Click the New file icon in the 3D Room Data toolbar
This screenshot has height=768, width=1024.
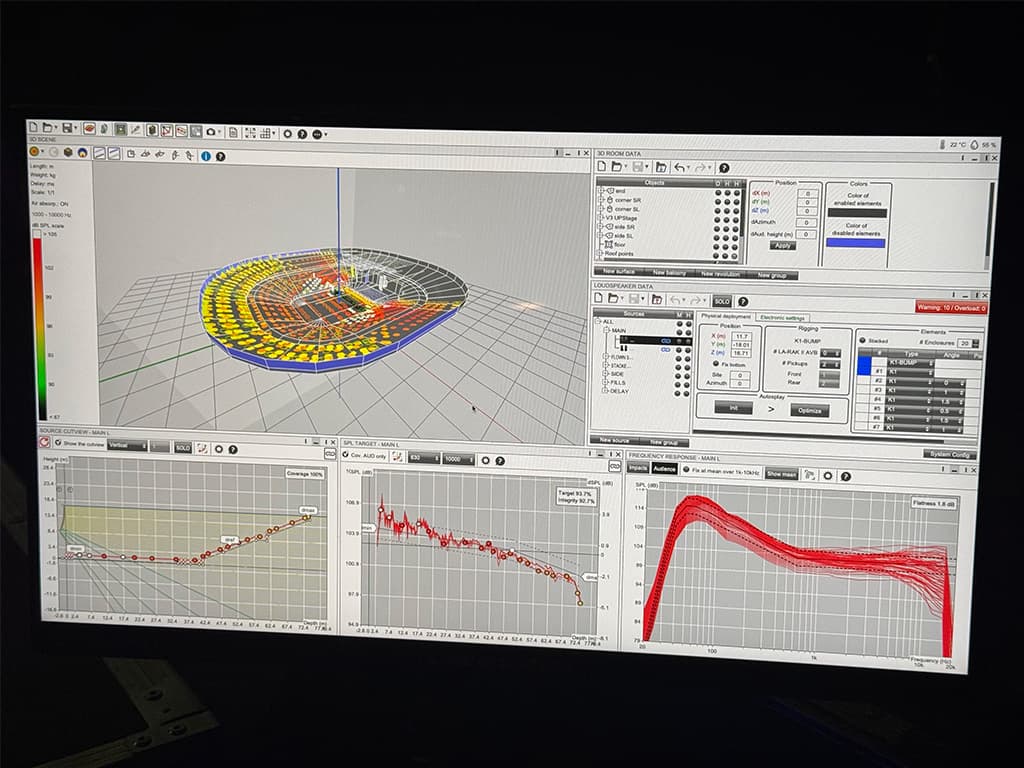click(602, 167)
